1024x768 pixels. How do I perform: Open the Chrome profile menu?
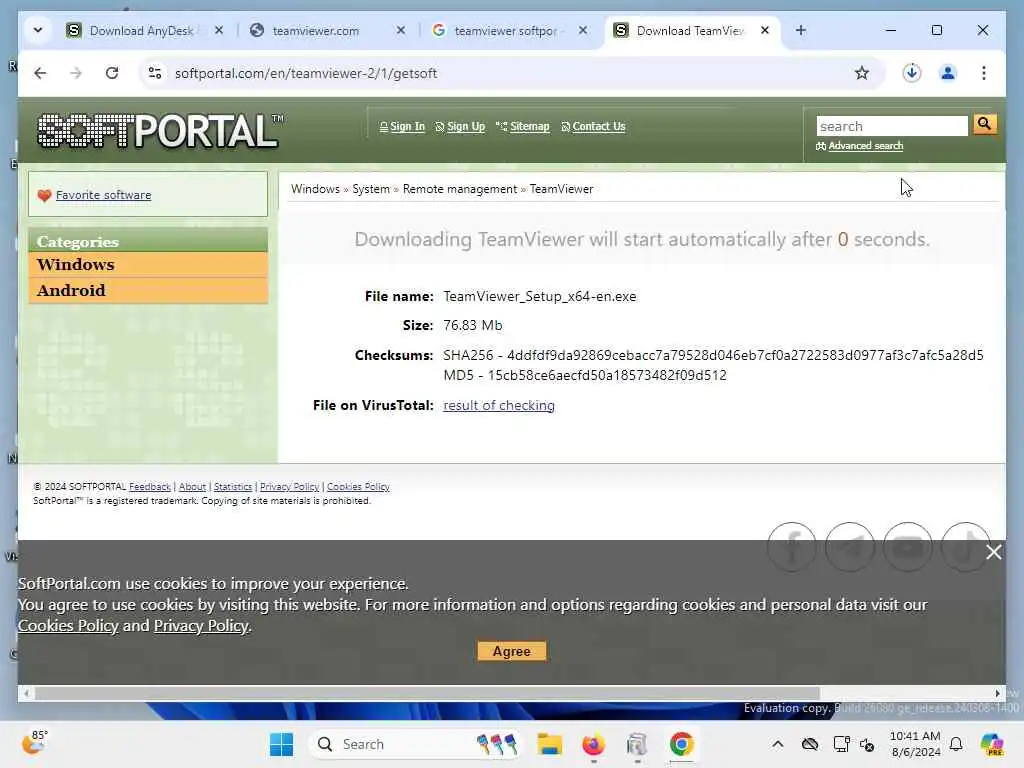[948, 73]
